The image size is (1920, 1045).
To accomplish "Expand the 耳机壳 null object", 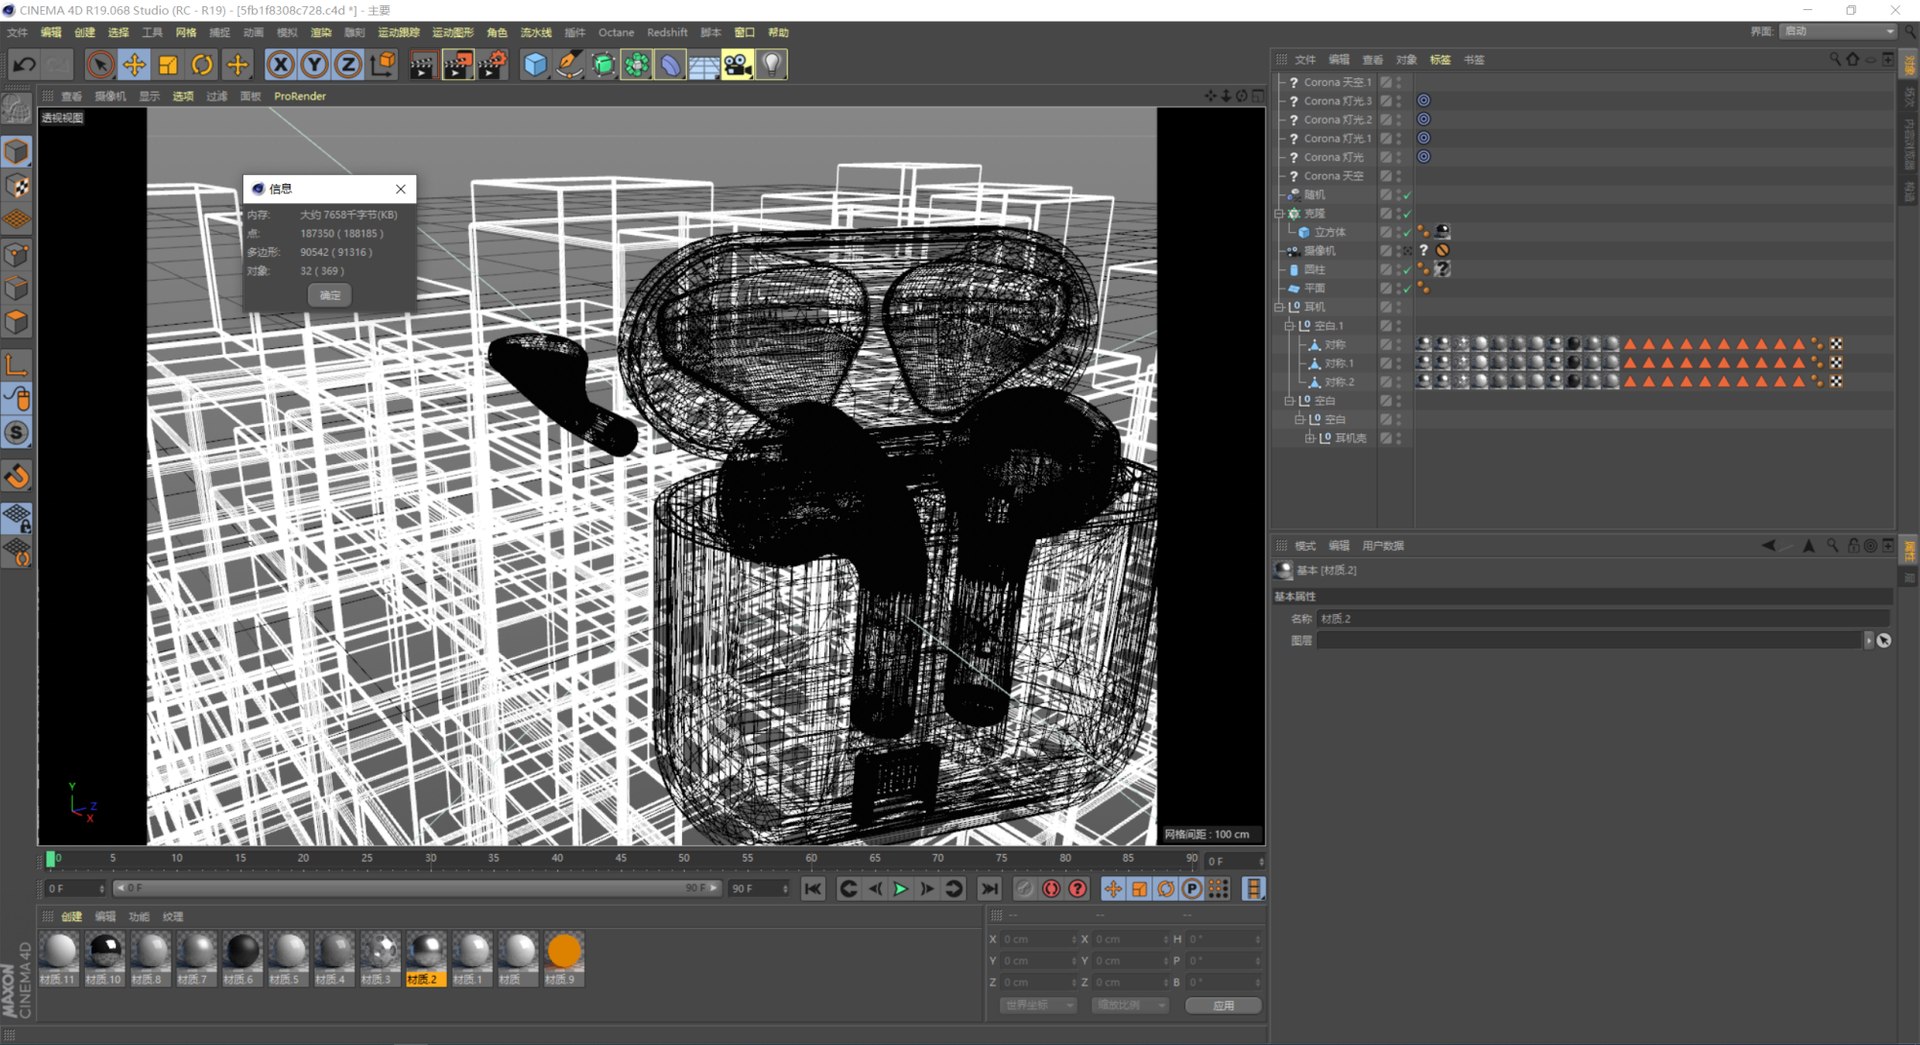I will [1309, 438].
